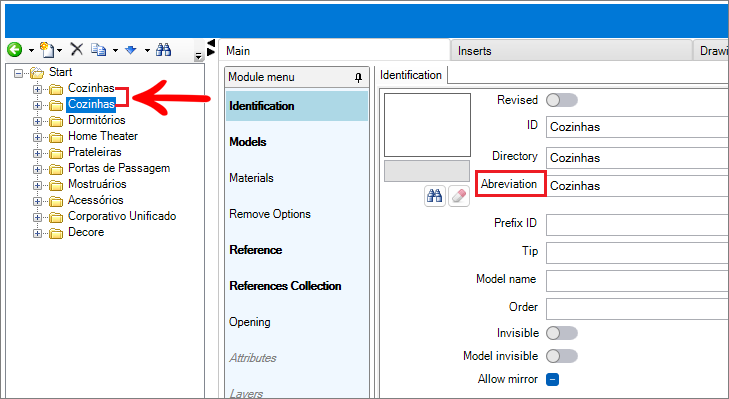The width and height of the screenshot is (729, 399).
Task: Pin the Module menu panel
Action: coord(358,77)
